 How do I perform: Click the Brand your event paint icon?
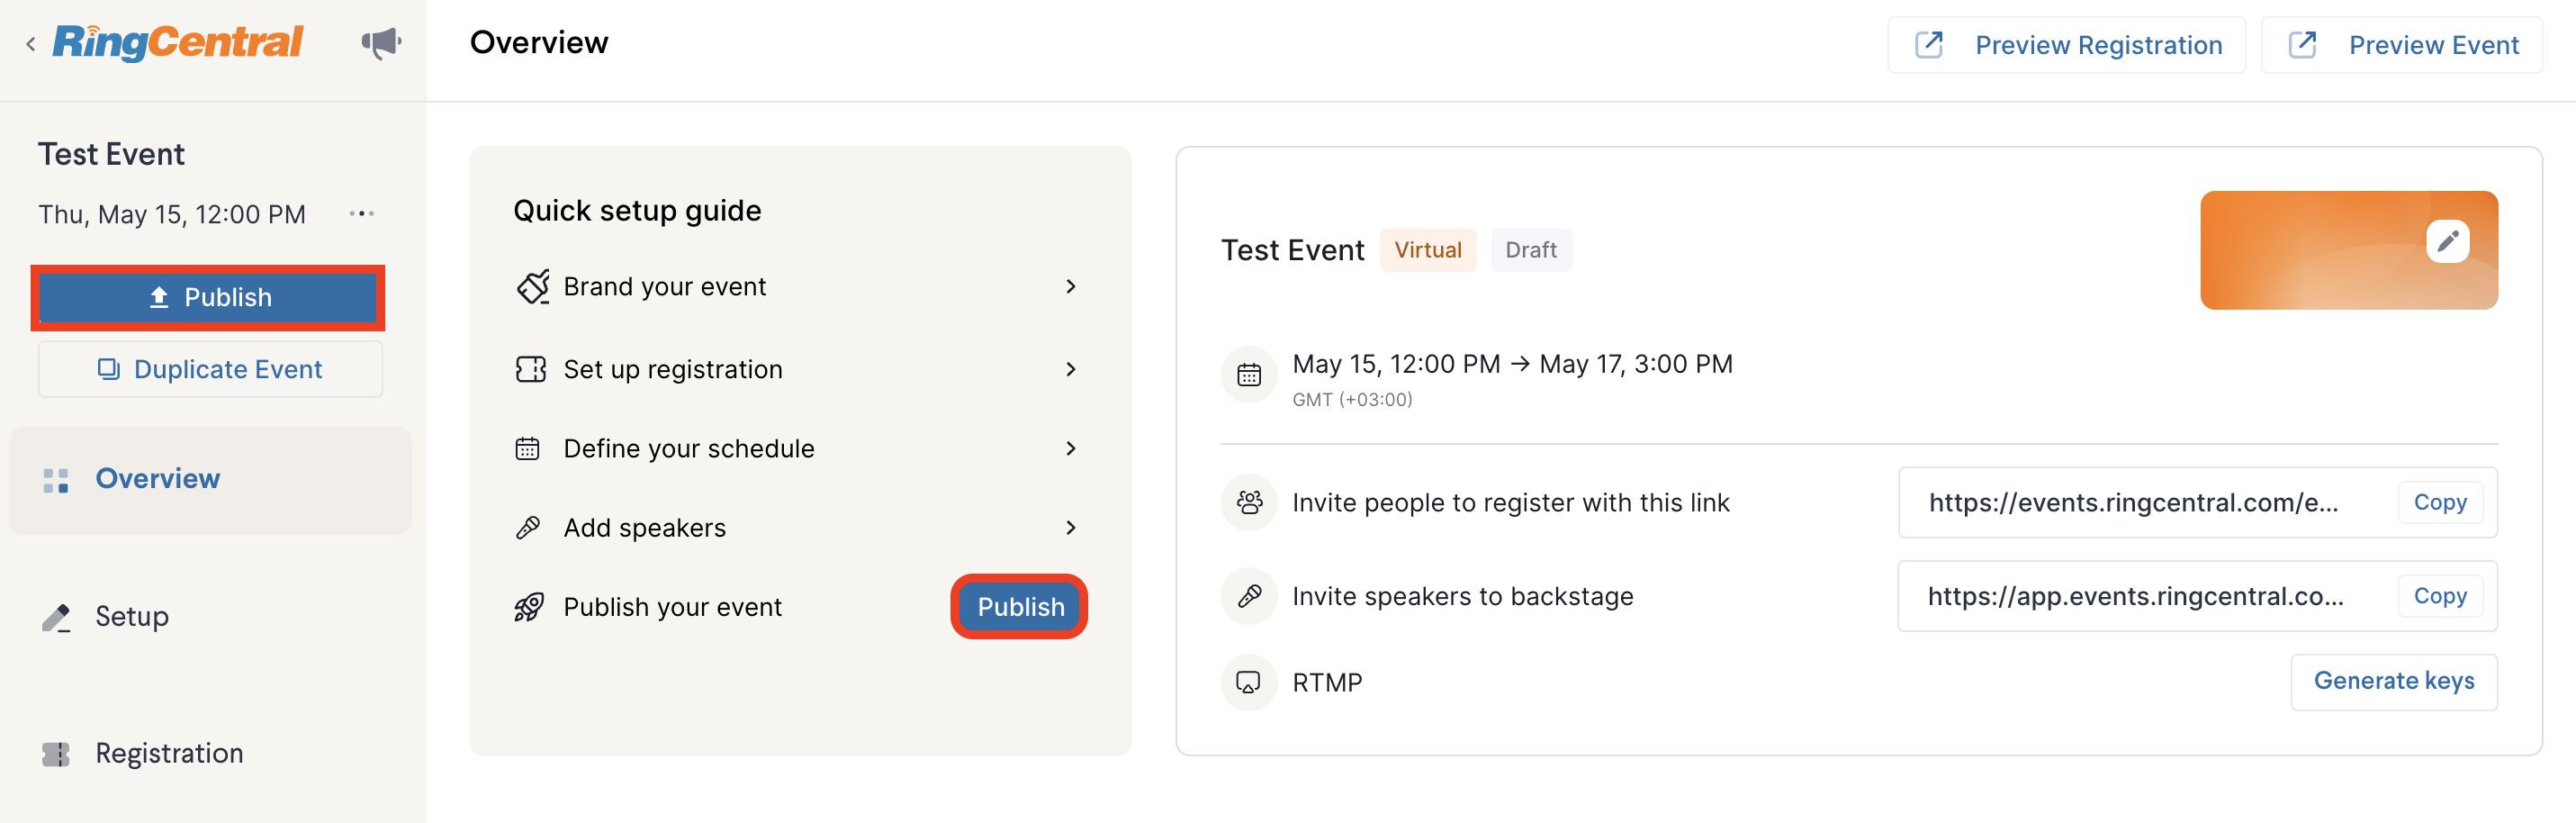pyautogui.click(x=532, y=287)
